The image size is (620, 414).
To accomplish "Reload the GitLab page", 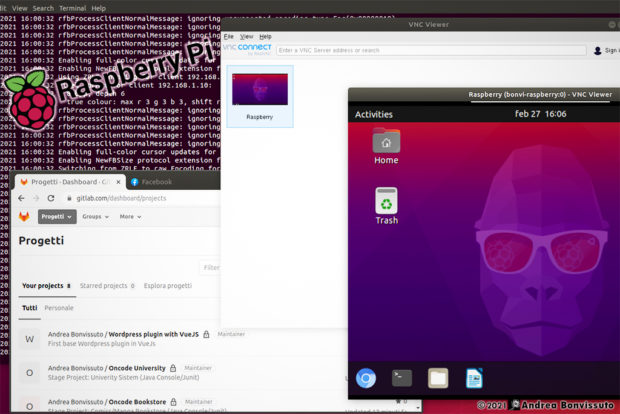I will click(x=51, y=198).
